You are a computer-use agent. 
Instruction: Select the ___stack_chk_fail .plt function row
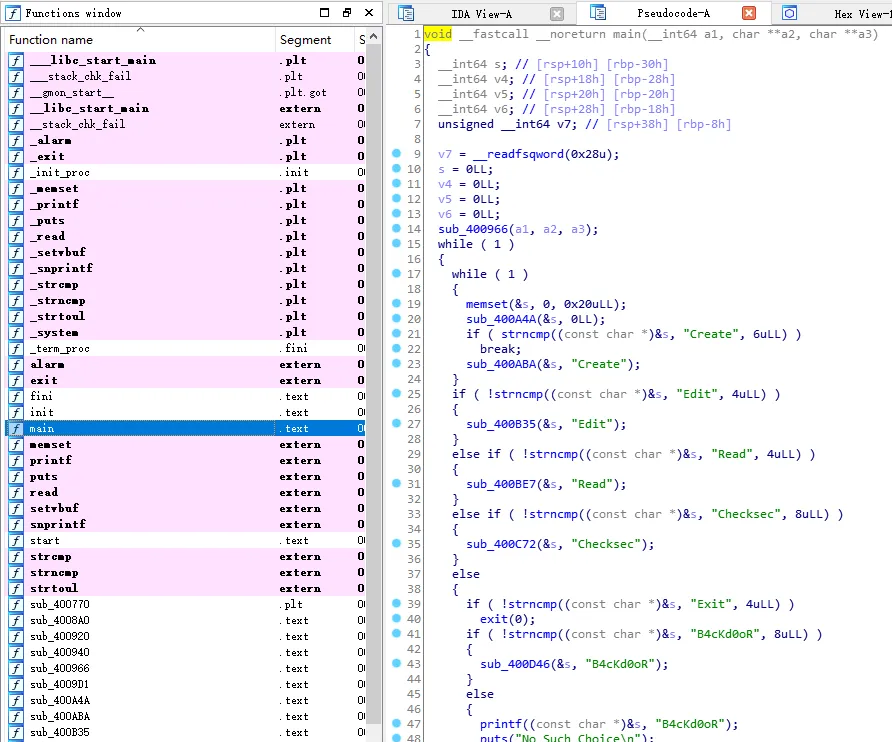185,76
